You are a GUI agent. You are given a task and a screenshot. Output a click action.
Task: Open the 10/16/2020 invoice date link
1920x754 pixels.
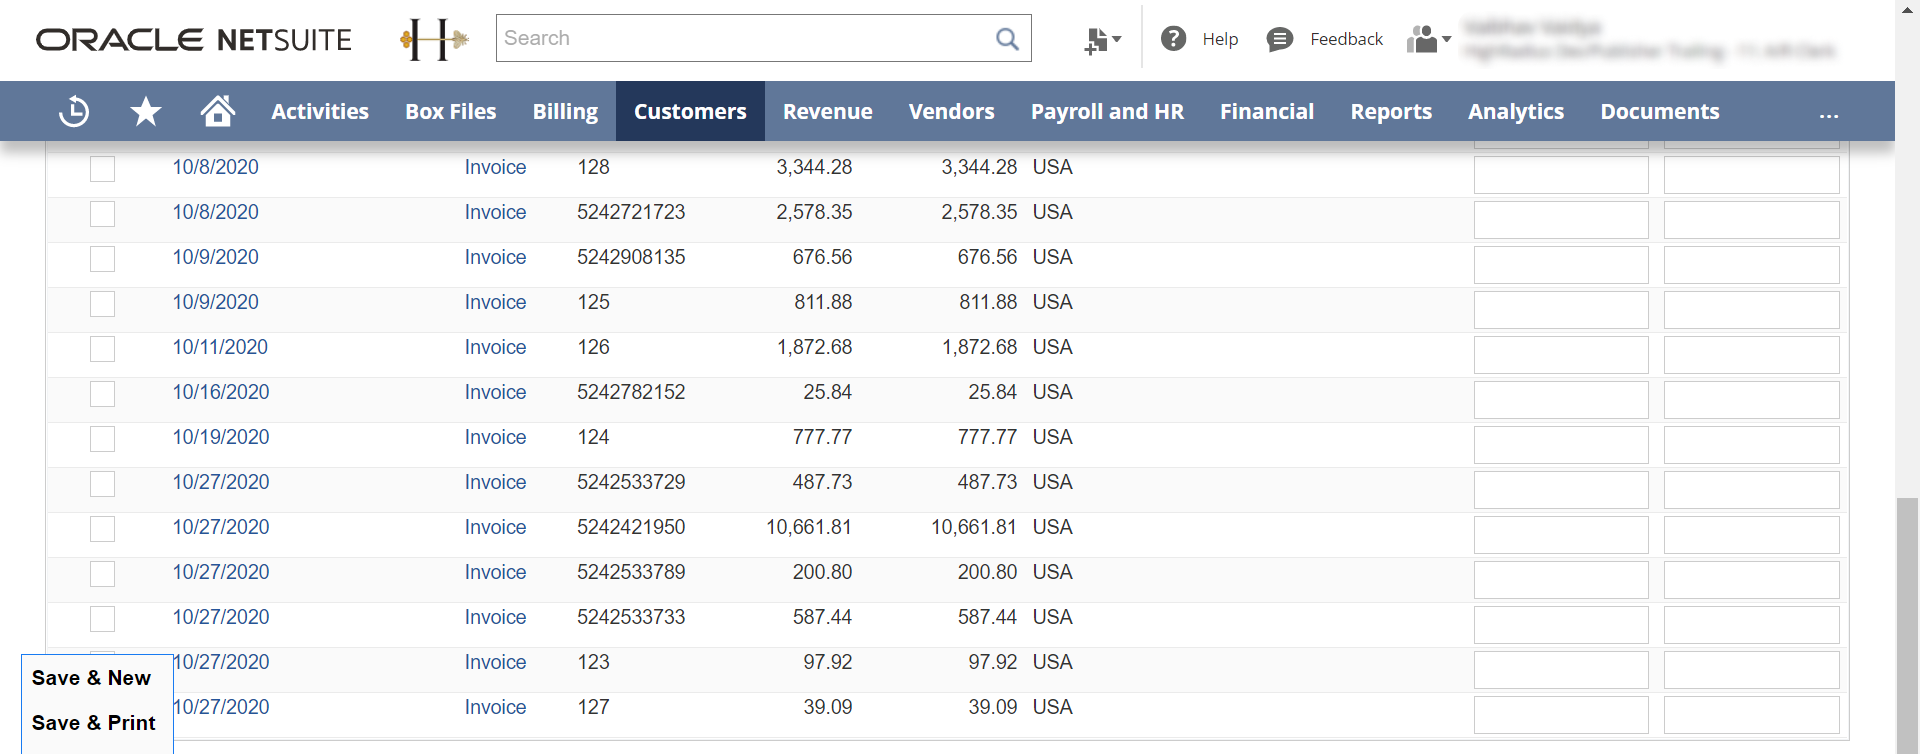[221, 392]
